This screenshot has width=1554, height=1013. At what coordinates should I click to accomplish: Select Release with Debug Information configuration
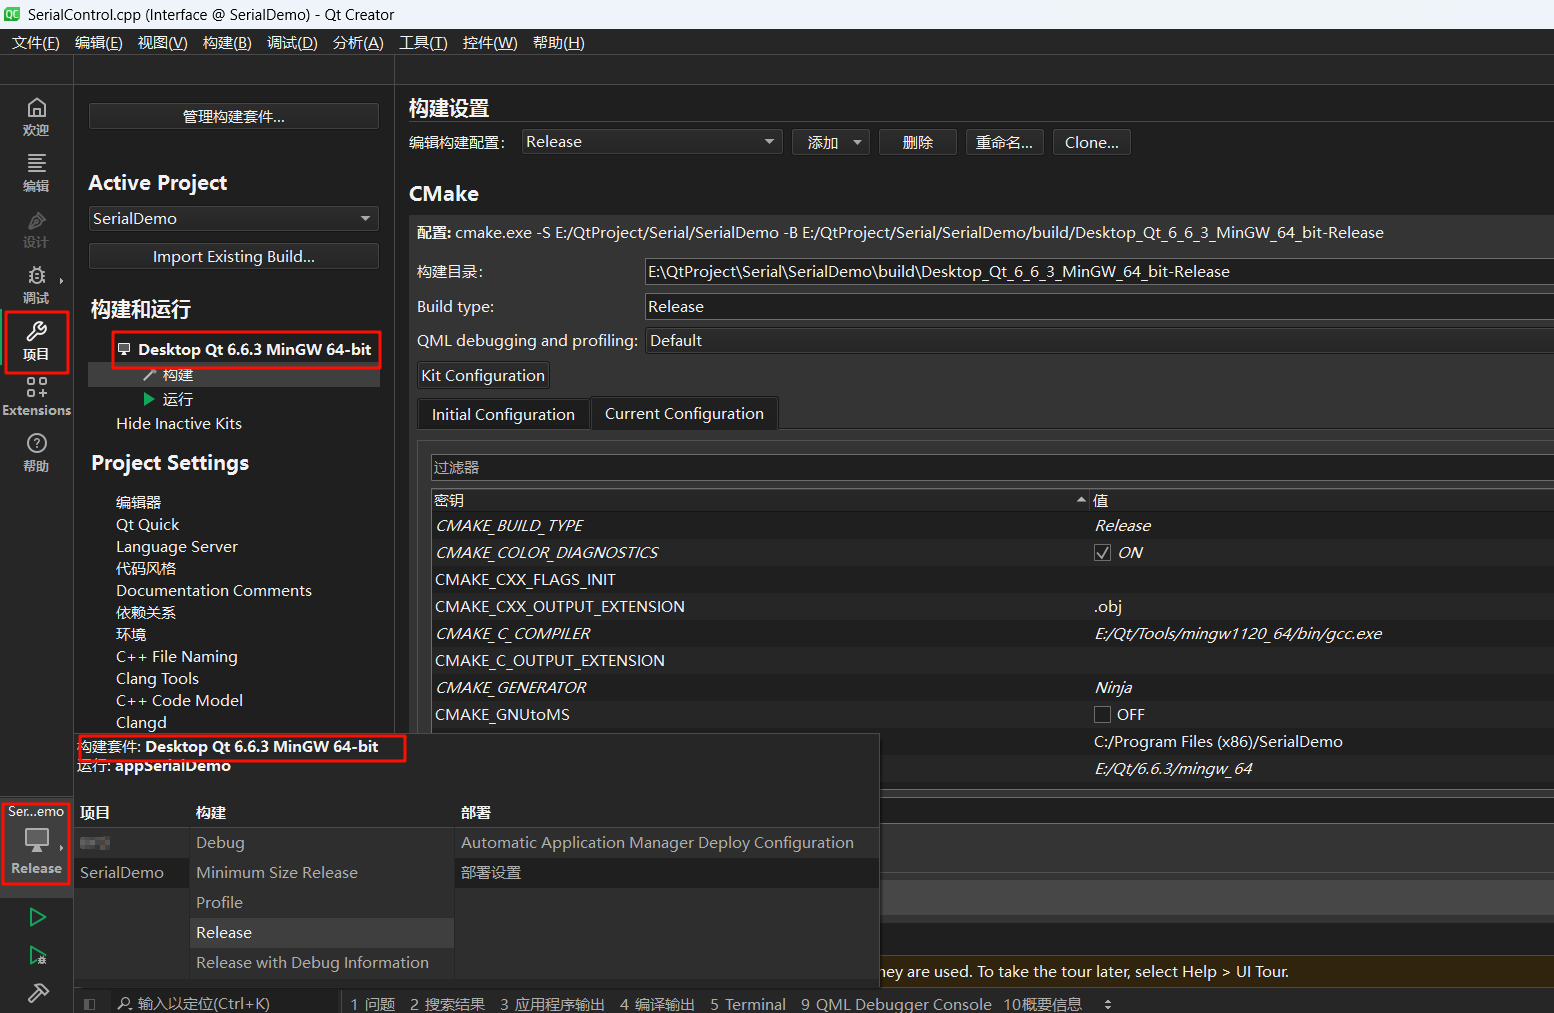pyautogui.click(x=321, y=963)
